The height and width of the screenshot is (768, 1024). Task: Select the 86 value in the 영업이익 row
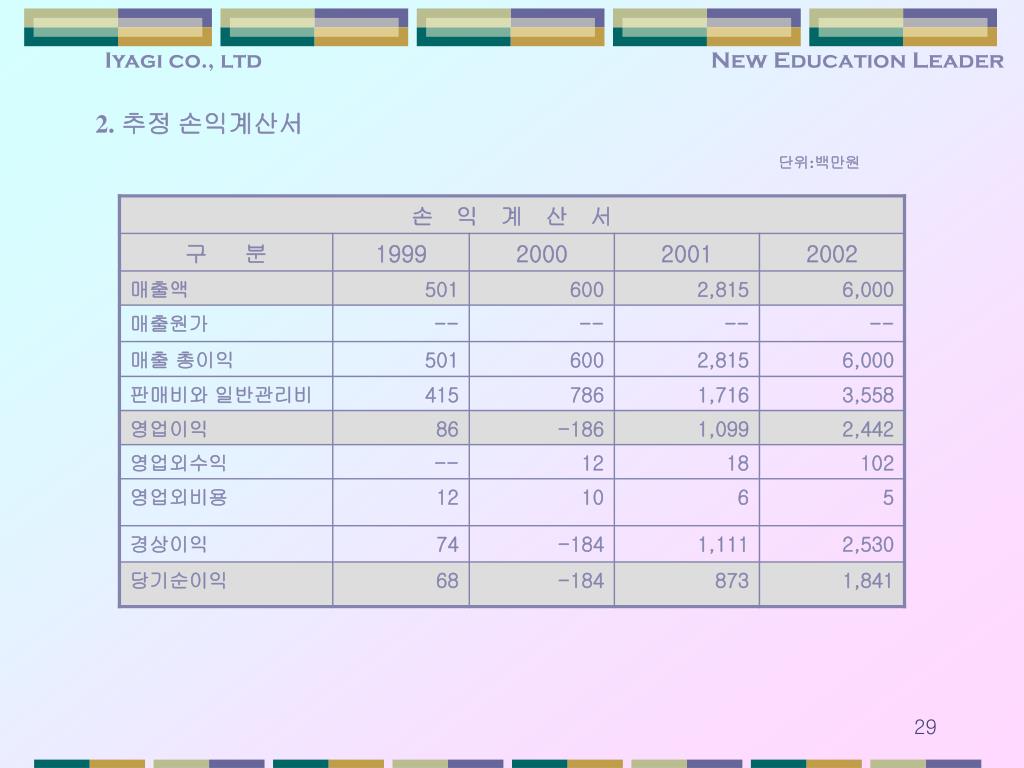[447, 429]
